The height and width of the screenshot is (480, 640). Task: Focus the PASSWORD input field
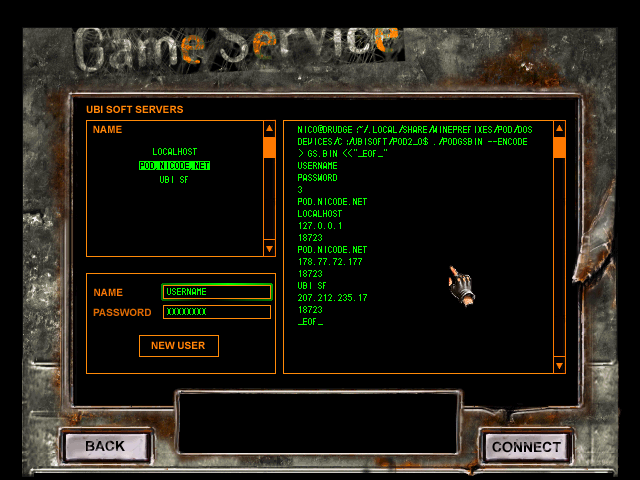point(217,312)
